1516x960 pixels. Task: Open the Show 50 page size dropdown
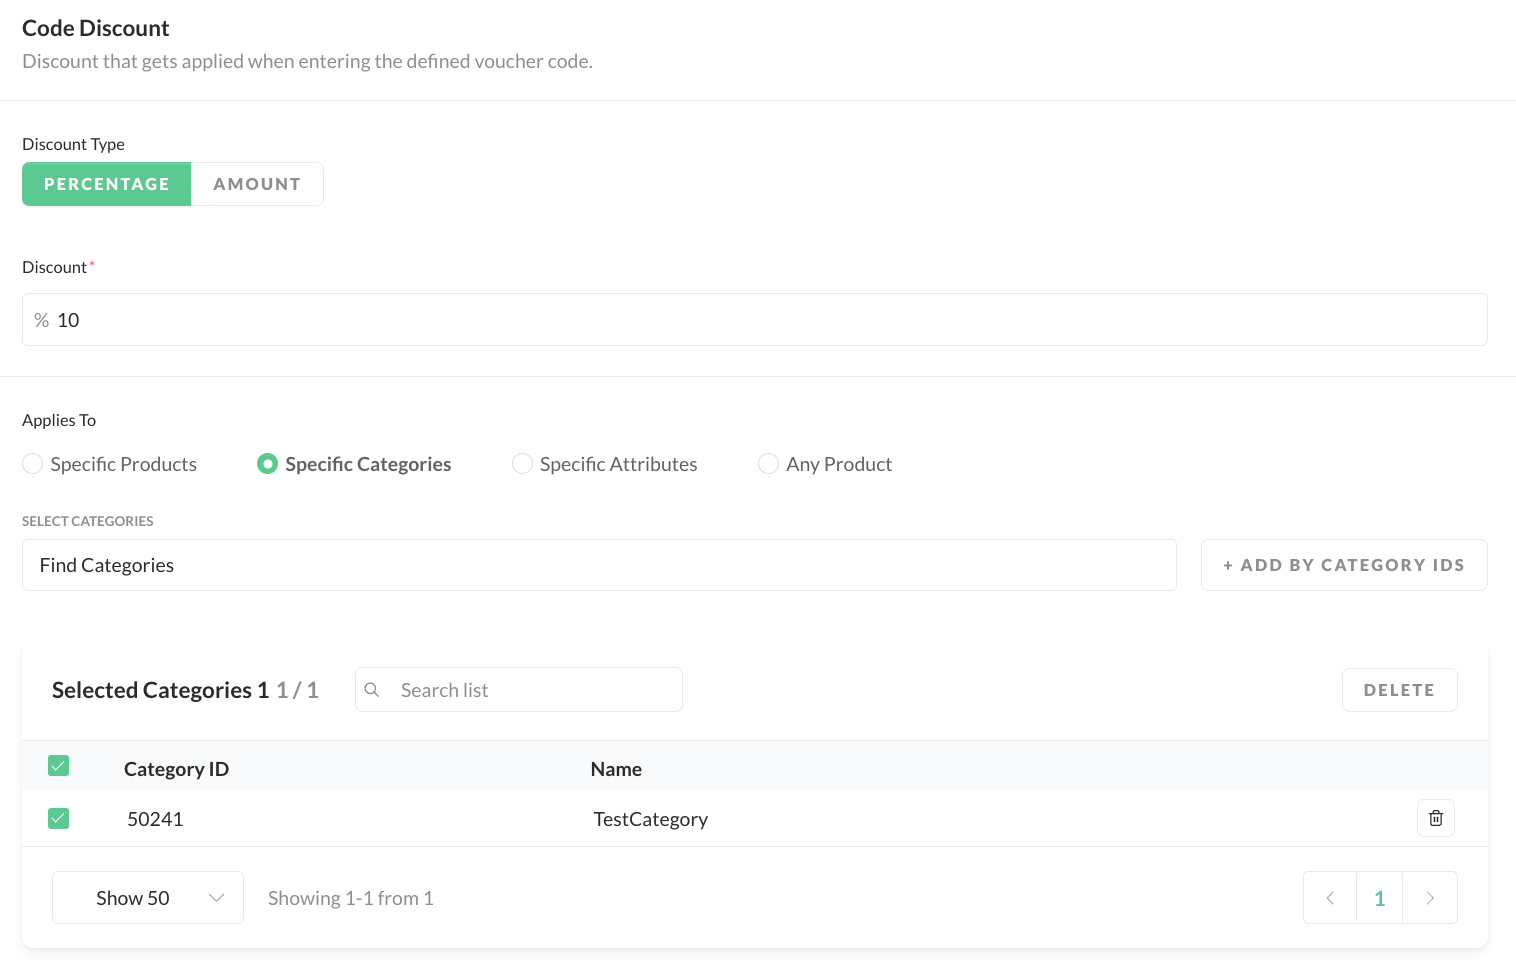coord(148,898)
